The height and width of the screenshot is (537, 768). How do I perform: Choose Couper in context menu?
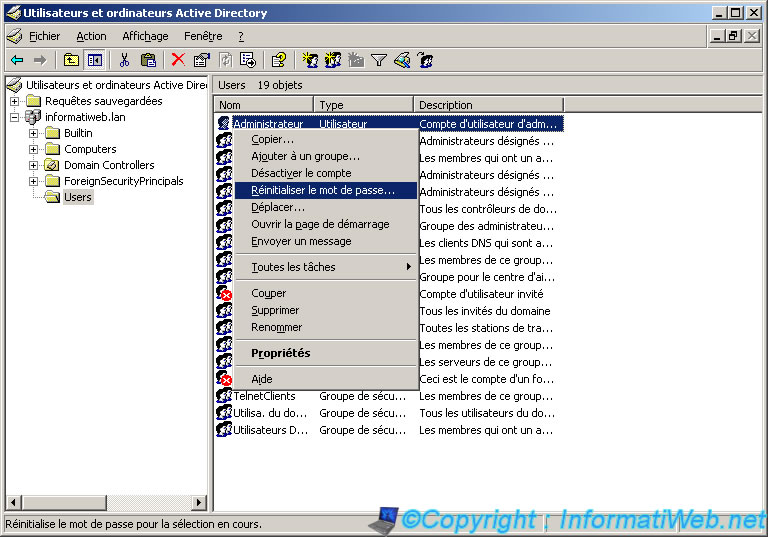326,293
